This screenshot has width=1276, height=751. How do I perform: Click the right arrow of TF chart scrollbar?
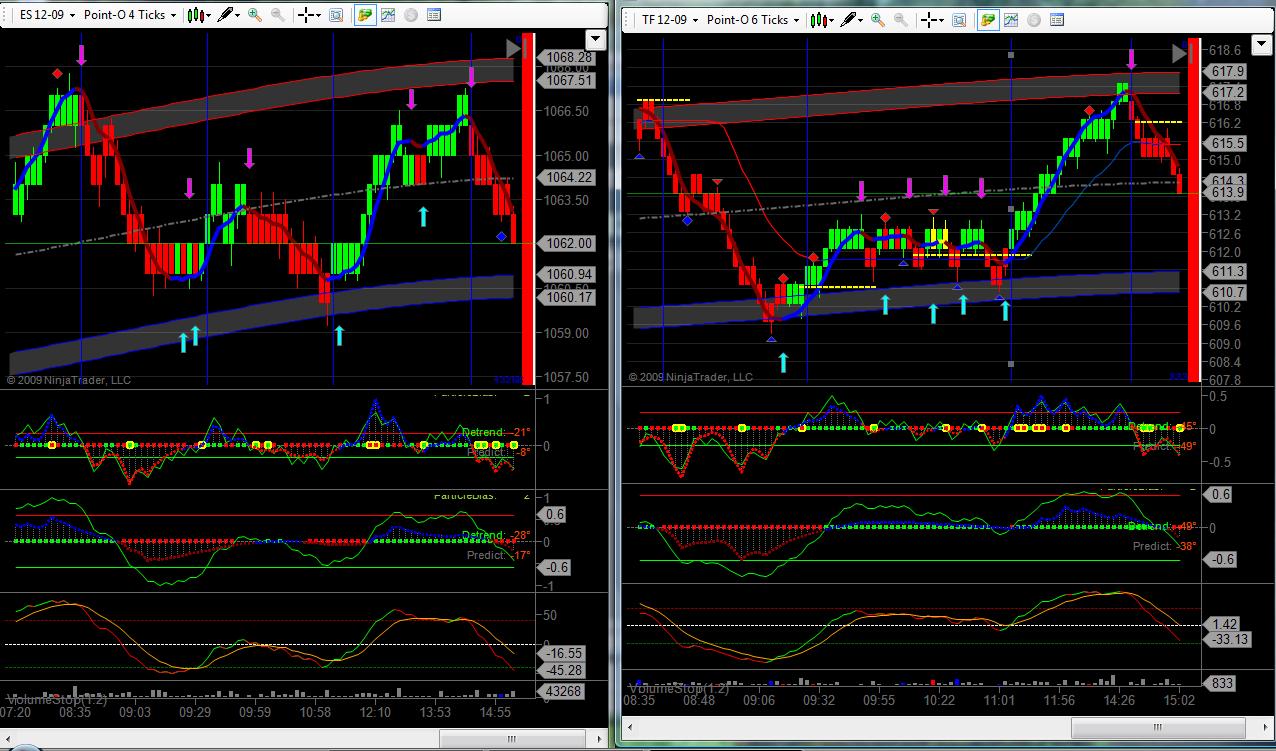pyautogui.click(x=1265, y=729)
